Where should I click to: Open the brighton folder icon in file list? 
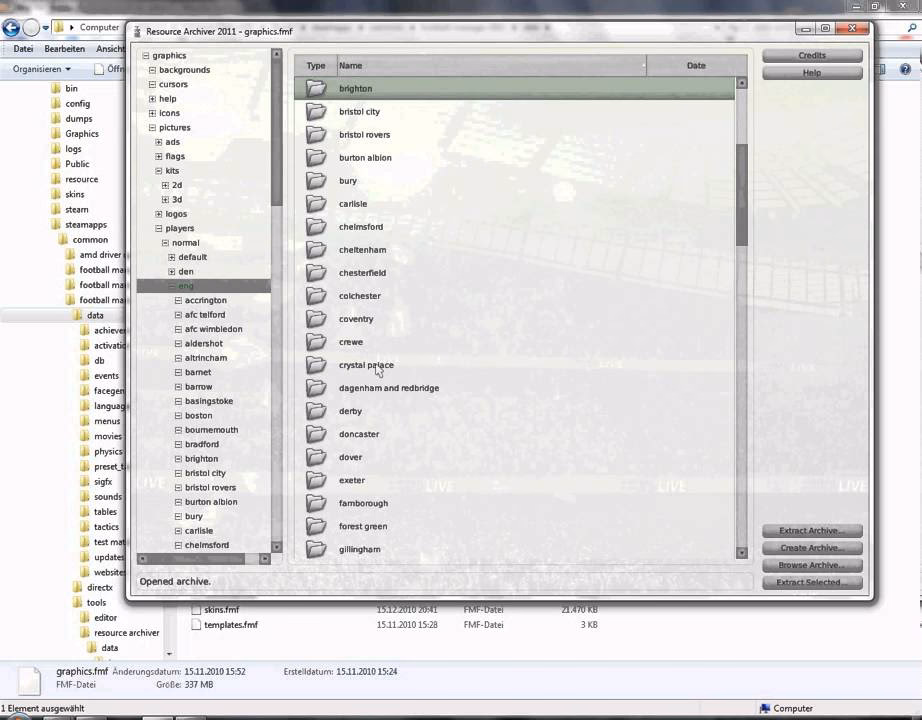pyautogui.click(x=316, y=88)
